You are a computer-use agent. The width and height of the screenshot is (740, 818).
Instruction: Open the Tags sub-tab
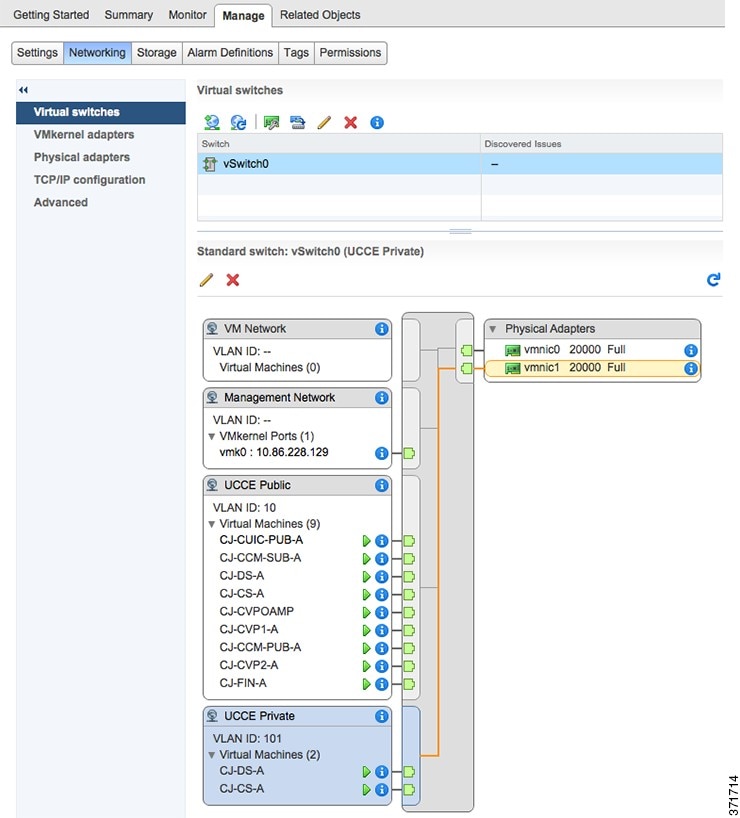[296, 53]
